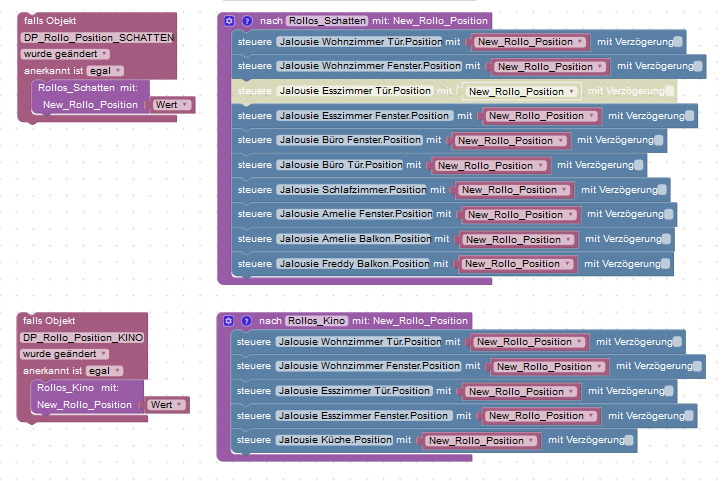Select 'Jalousie Küche.Position' object field
Screen dimensions: 725x481
[334, 440]
